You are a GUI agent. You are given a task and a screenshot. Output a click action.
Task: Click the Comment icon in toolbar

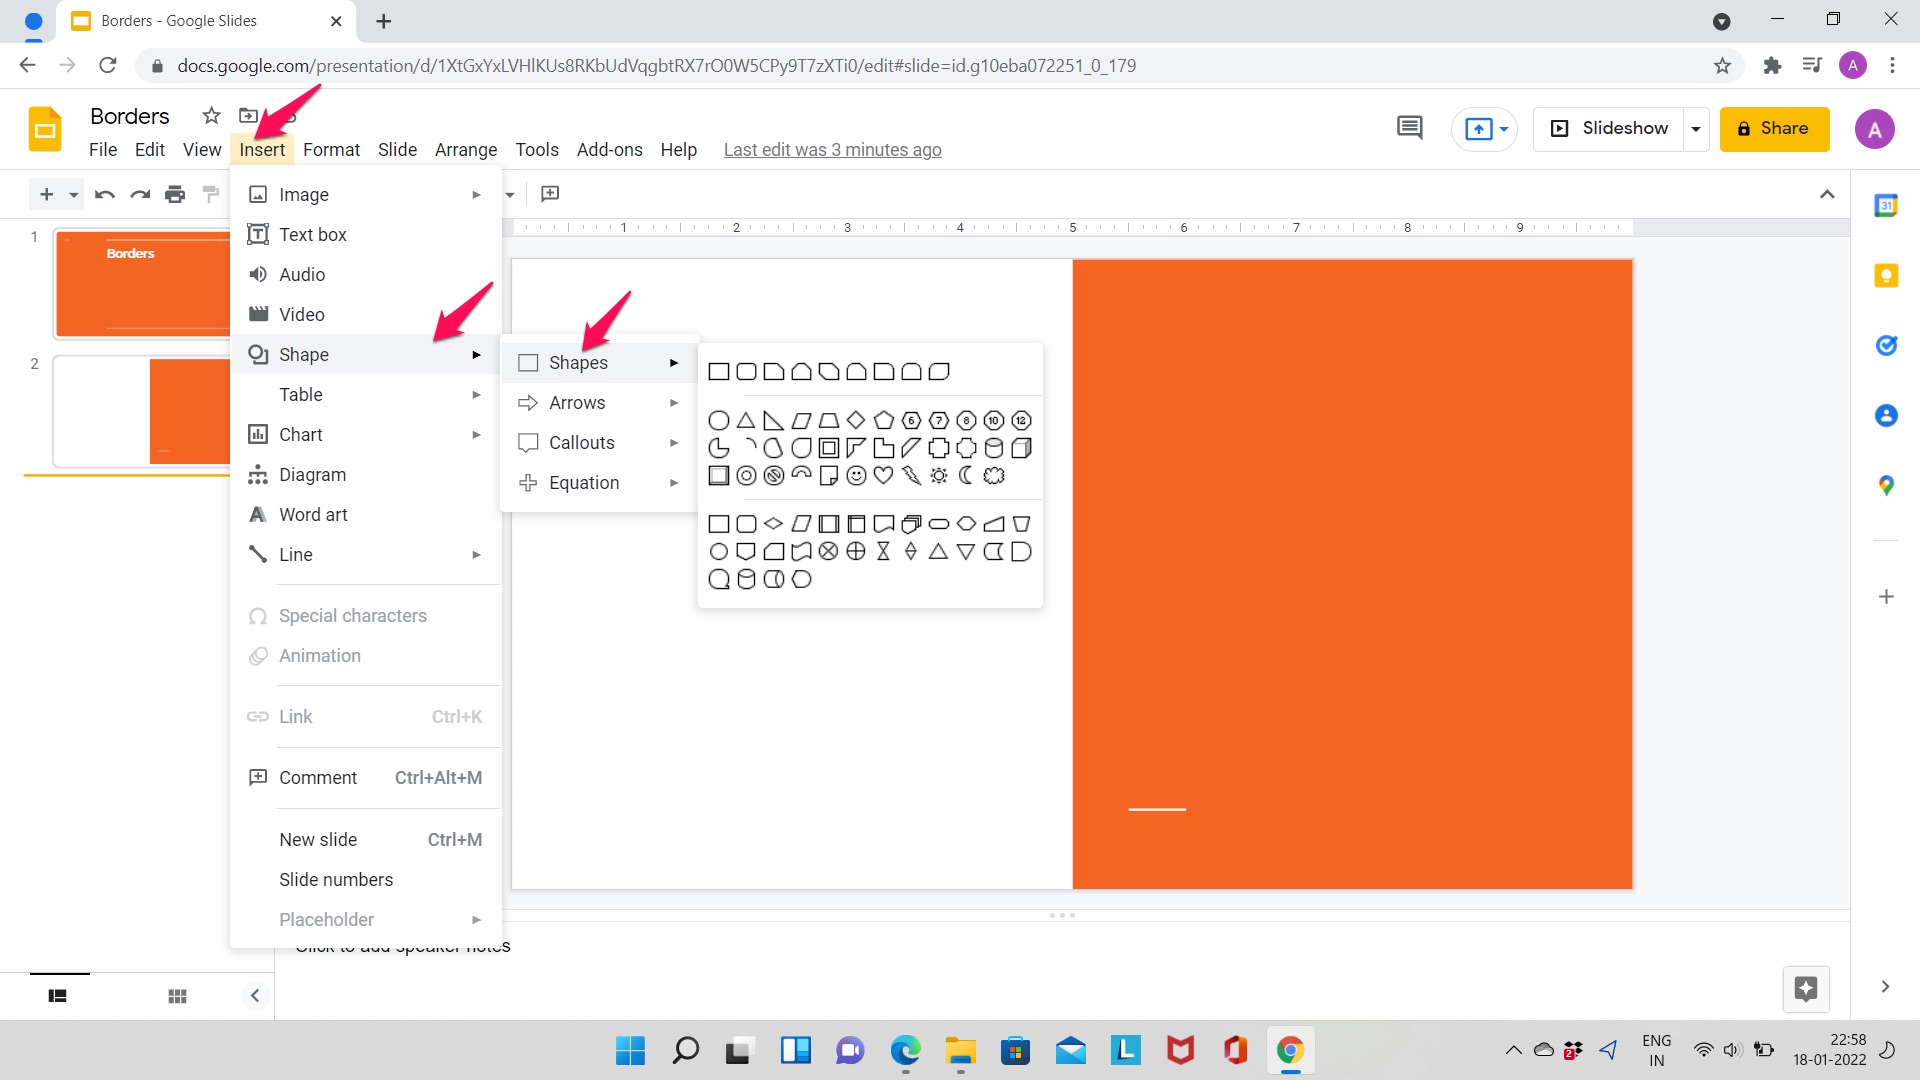[x=1408, y=128]
